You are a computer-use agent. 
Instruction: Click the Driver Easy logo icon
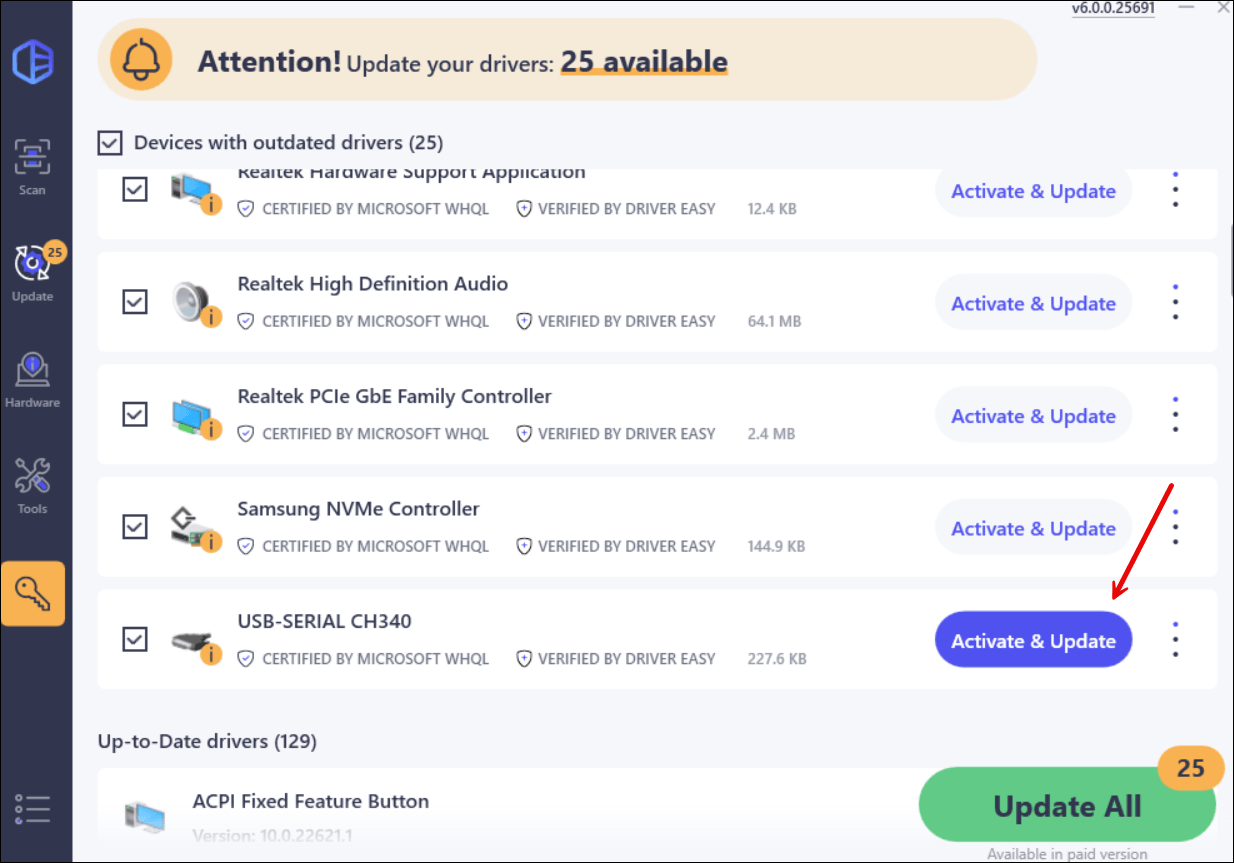(33, 64)
